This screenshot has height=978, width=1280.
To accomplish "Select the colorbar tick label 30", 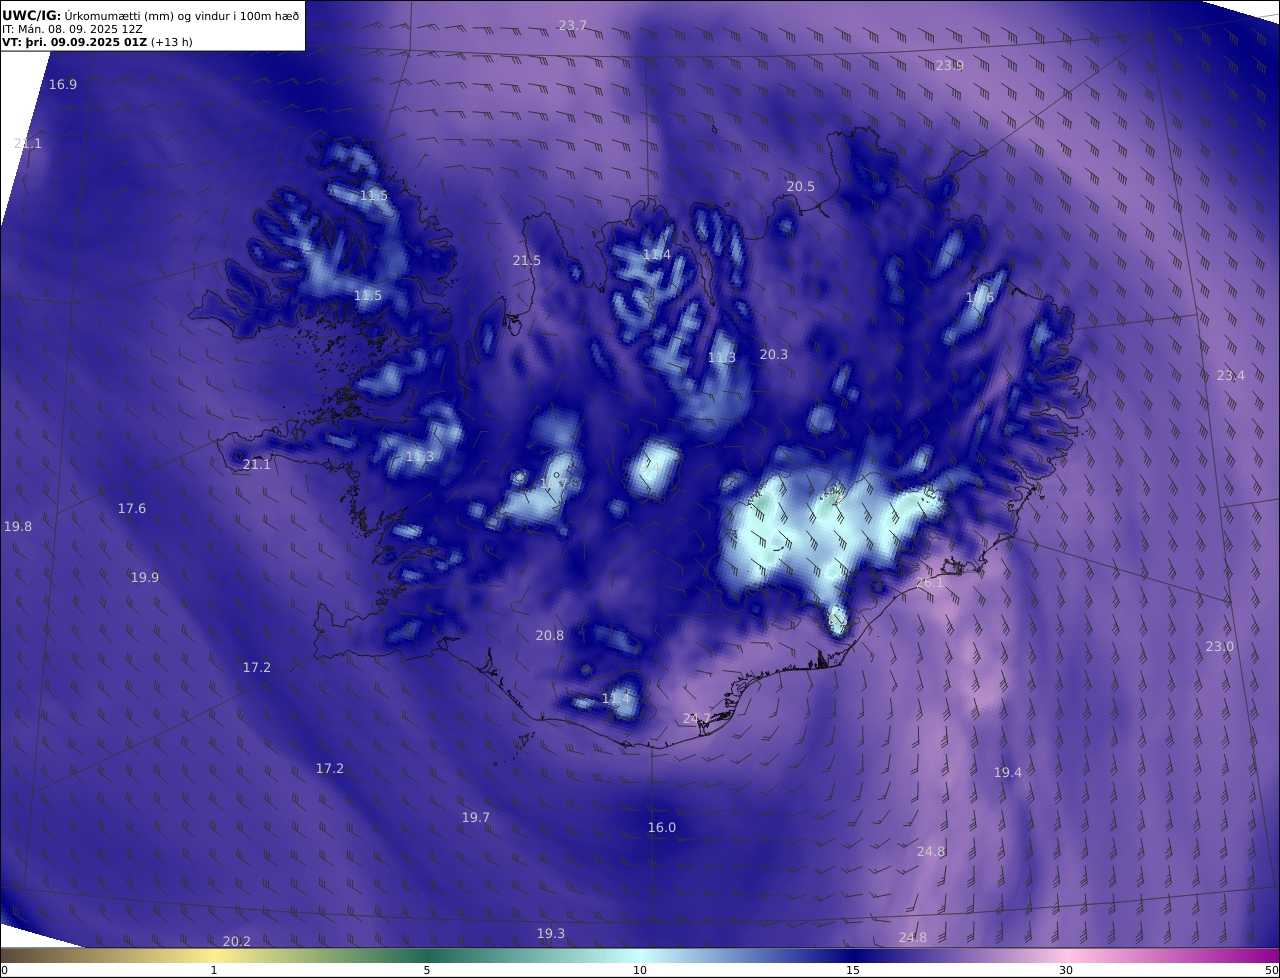I will [1066, 971].
